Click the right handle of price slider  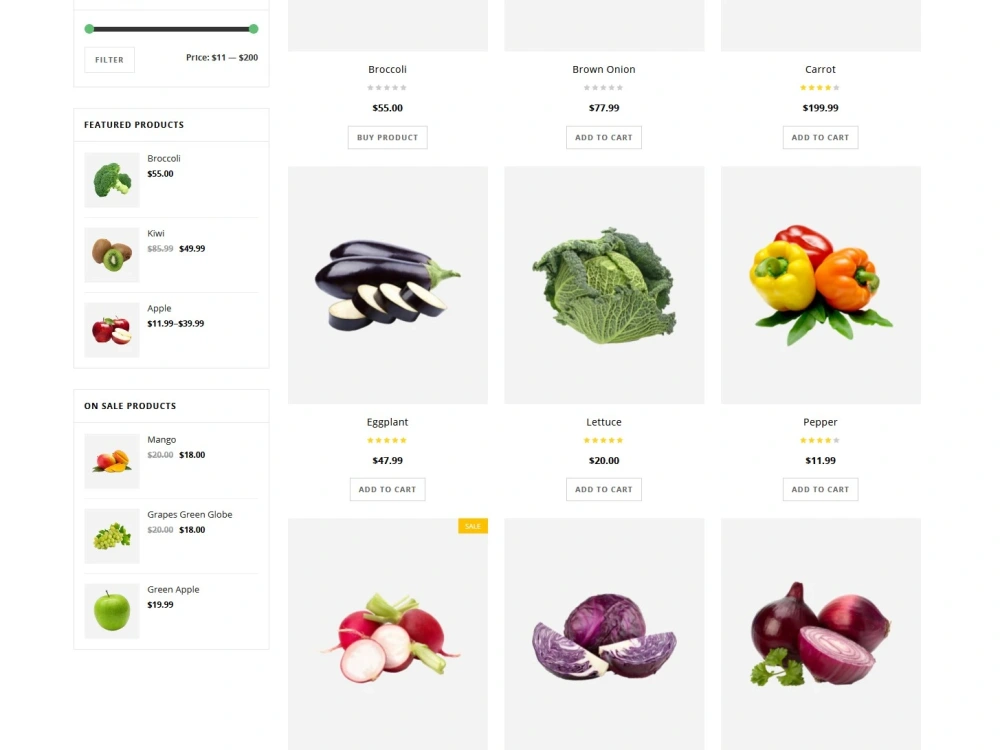(253, 29)
